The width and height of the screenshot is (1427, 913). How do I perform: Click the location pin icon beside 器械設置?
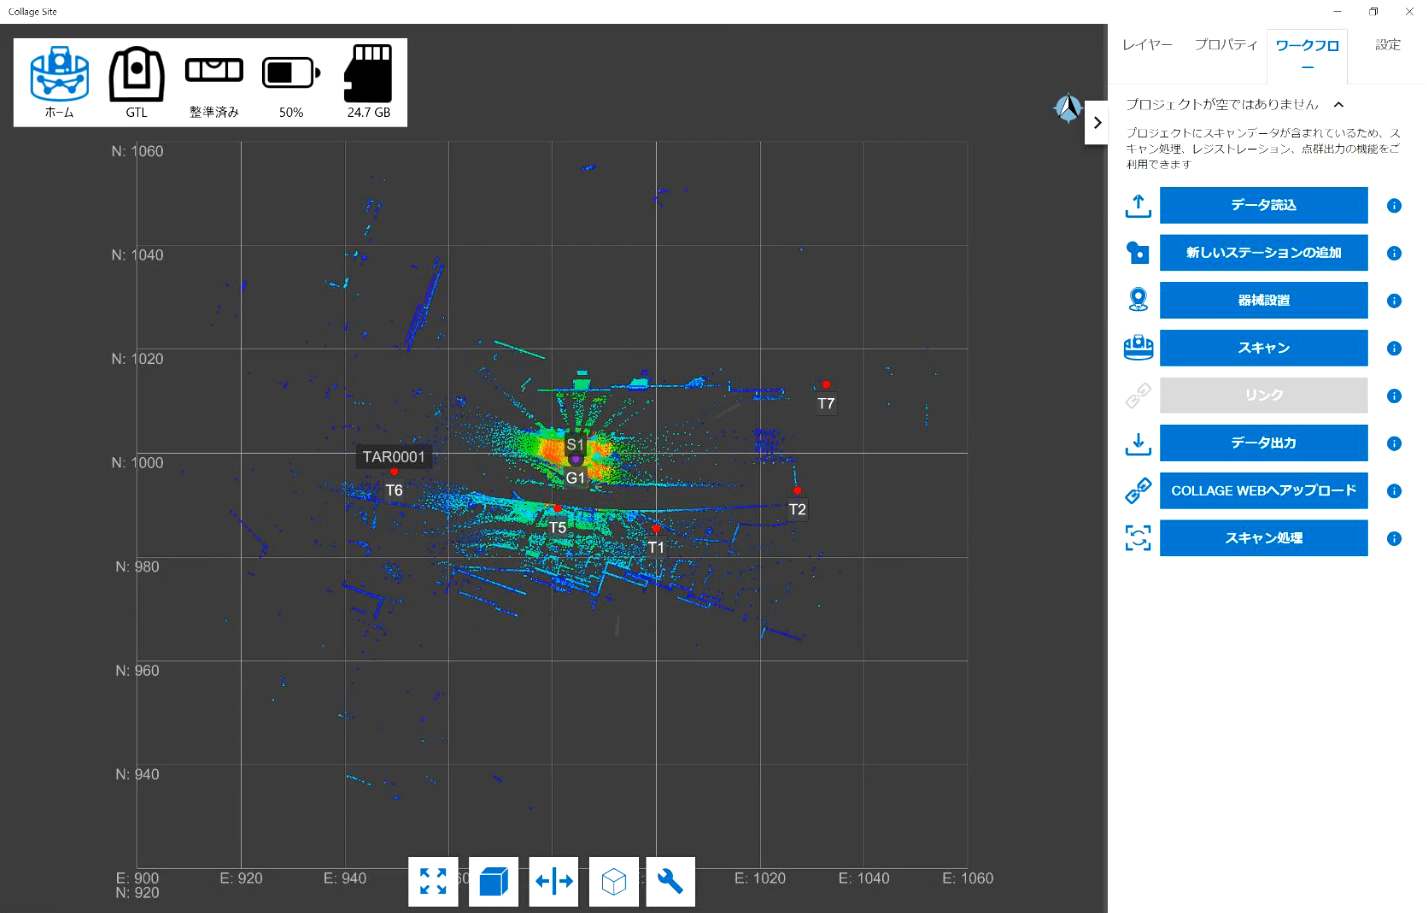click(x=1138, y=300)
